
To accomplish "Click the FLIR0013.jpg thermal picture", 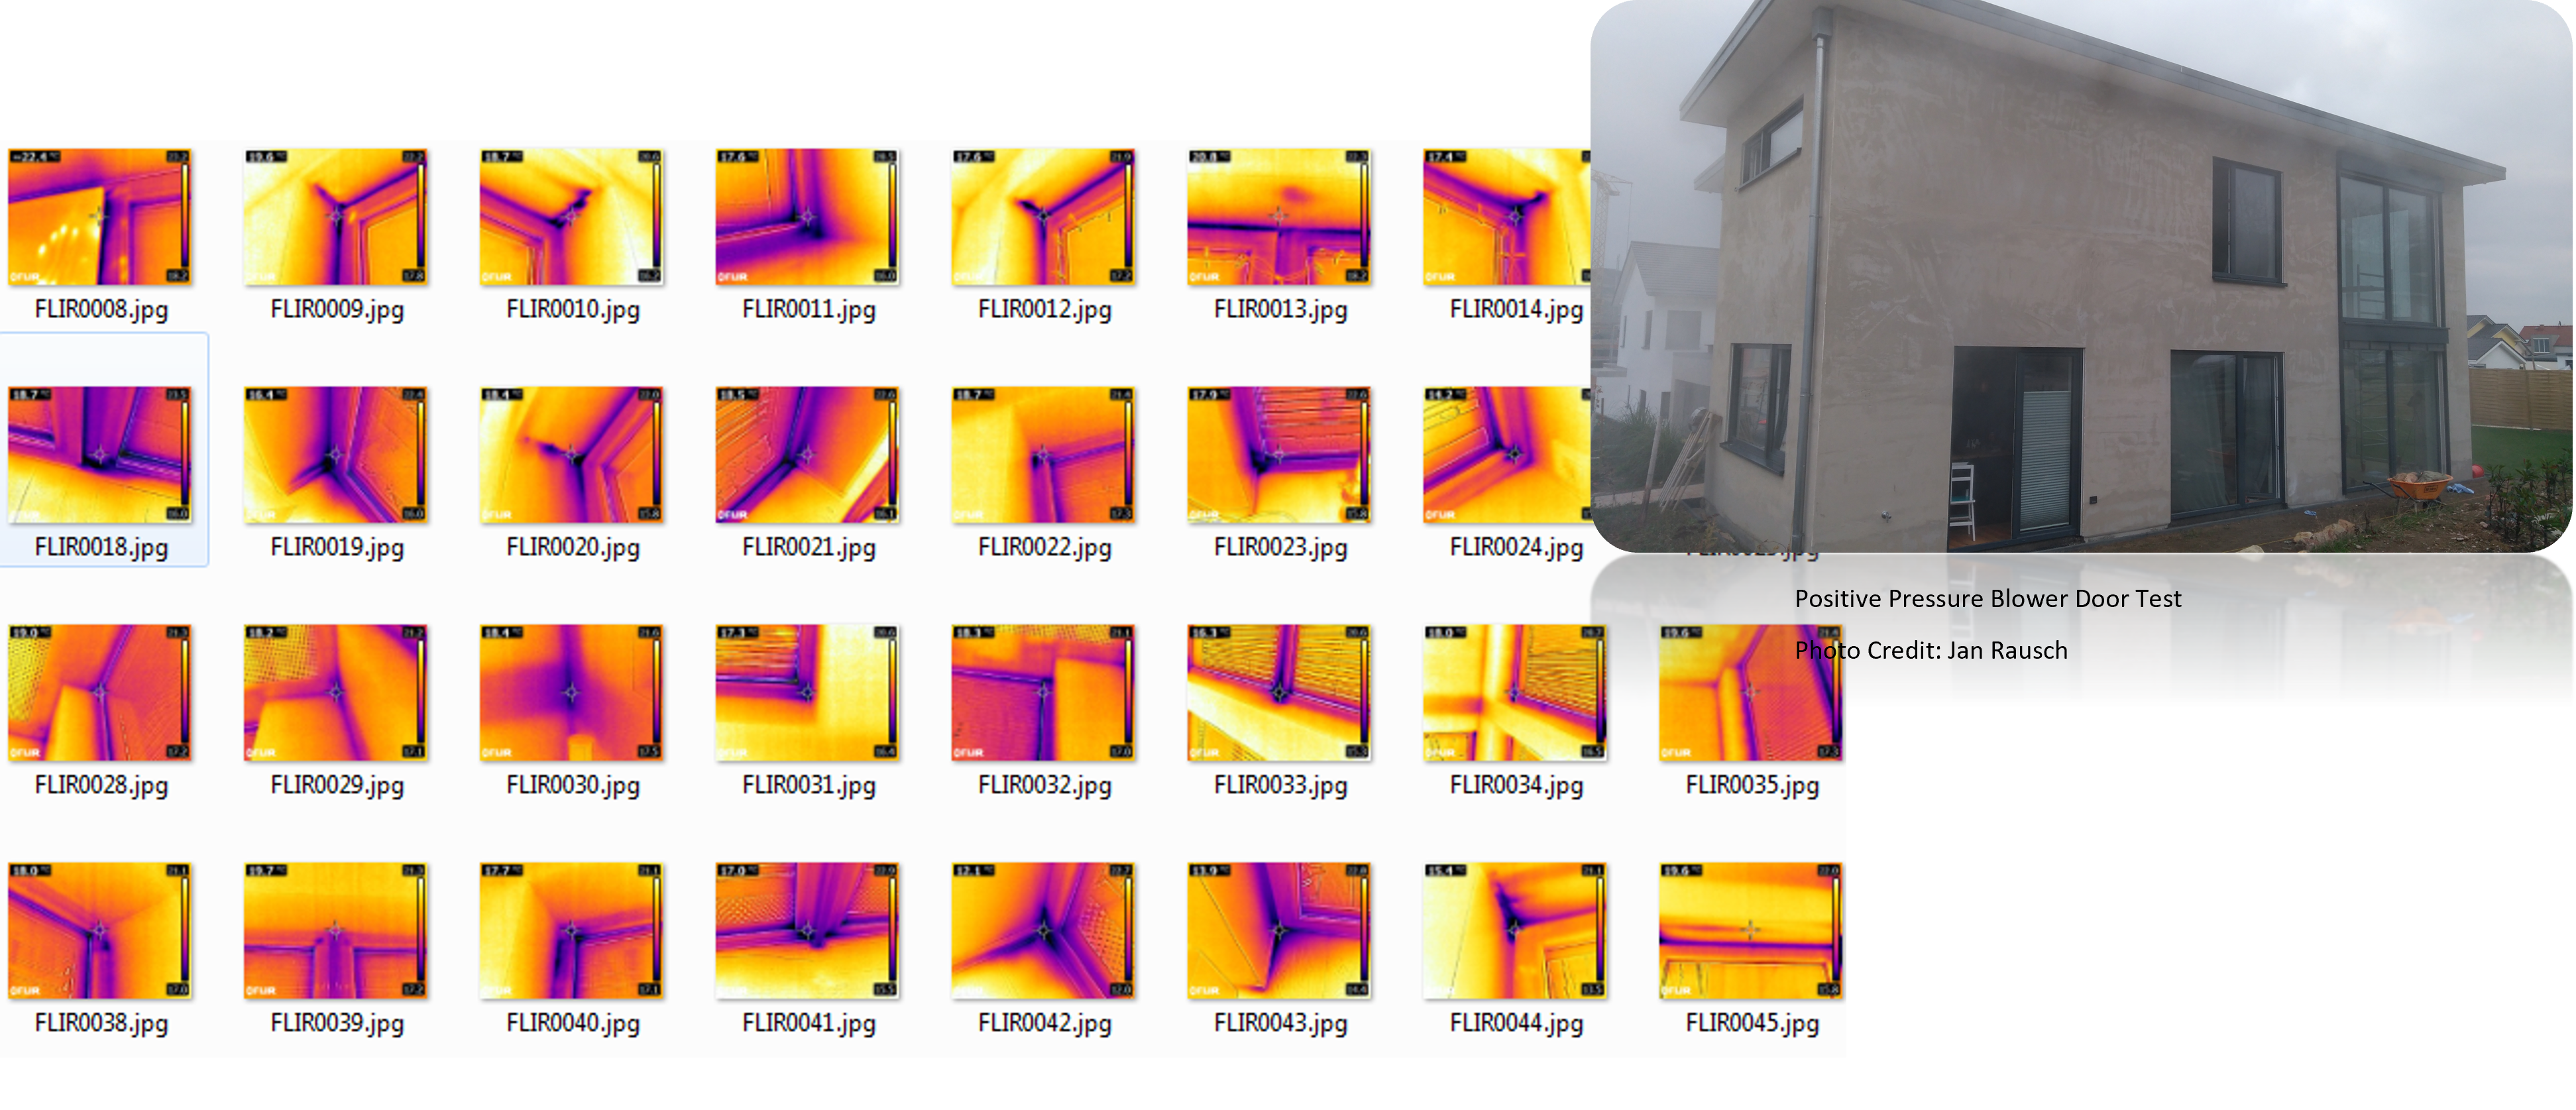I will click(1280, 217).
